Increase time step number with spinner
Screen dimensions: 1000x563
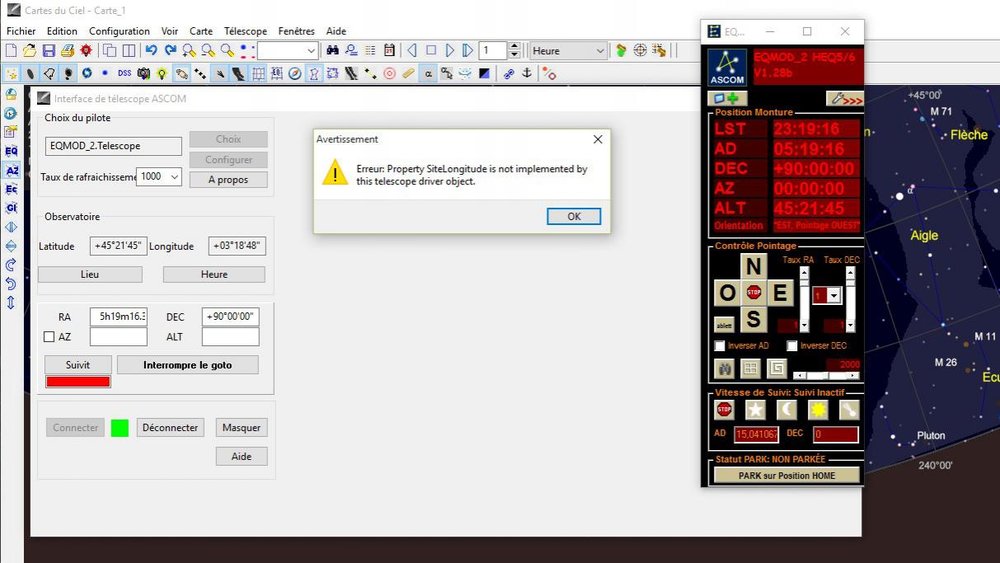[x=515, y=46]
